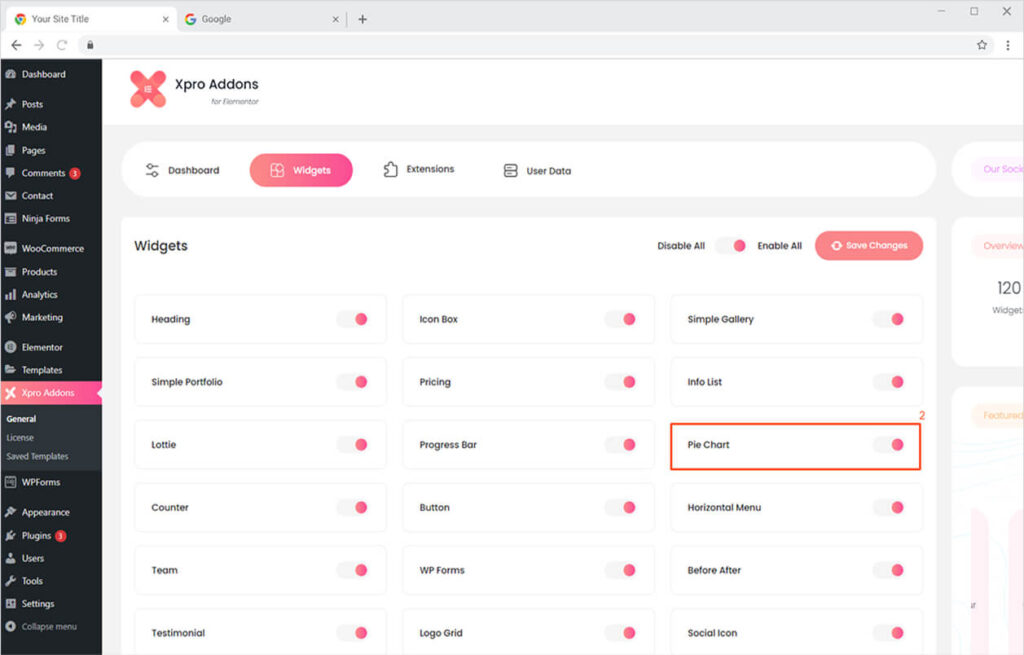Disable the Heading widget toggle
This screenshot has width=1024, height=655.
352,319
